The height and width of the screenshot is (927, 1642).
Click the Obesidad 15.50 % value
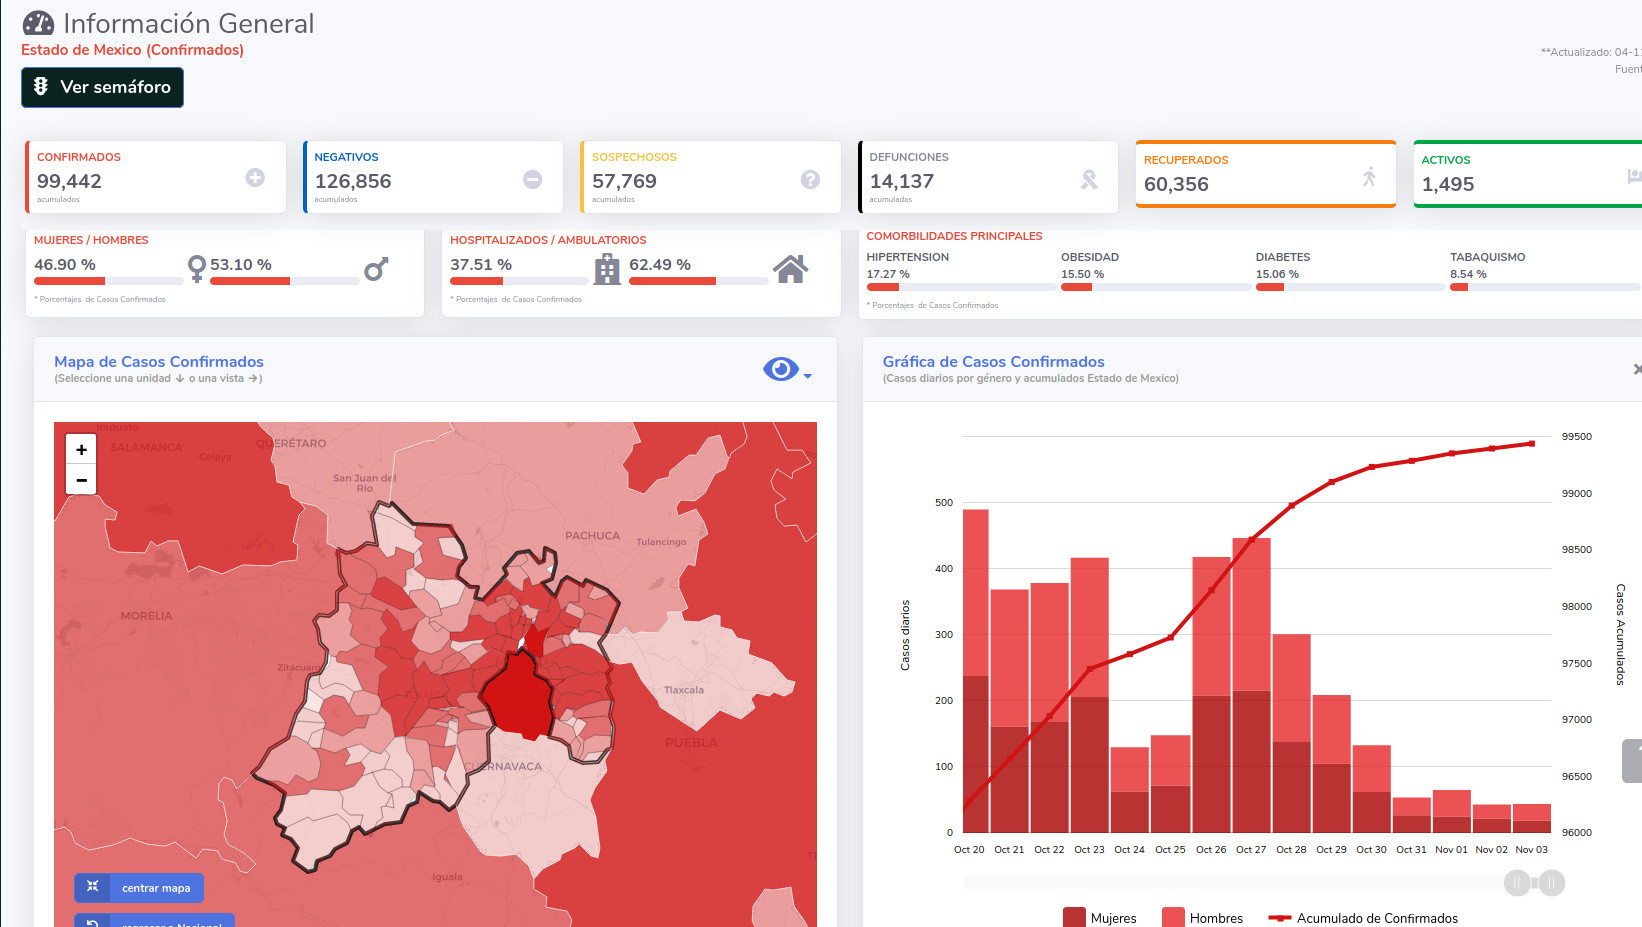point(1082,274)
